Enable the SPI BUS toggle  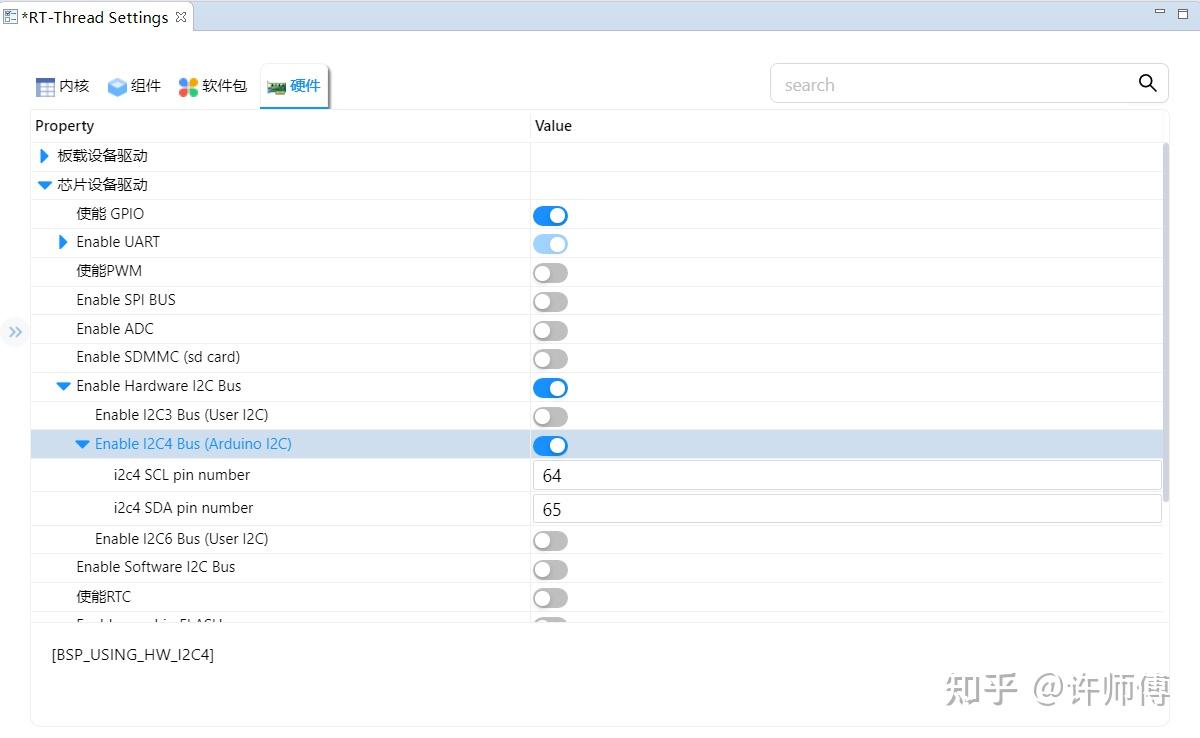(x=550, y=301)
